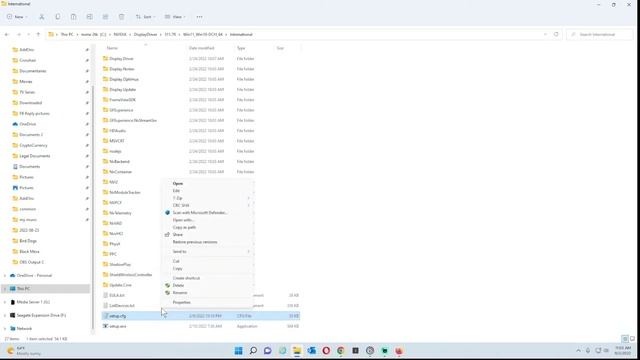The height and width of the screenshot is (360, 640).
Task: Open the See more ellipsis toolbar menu
Action: click(199, 17)
